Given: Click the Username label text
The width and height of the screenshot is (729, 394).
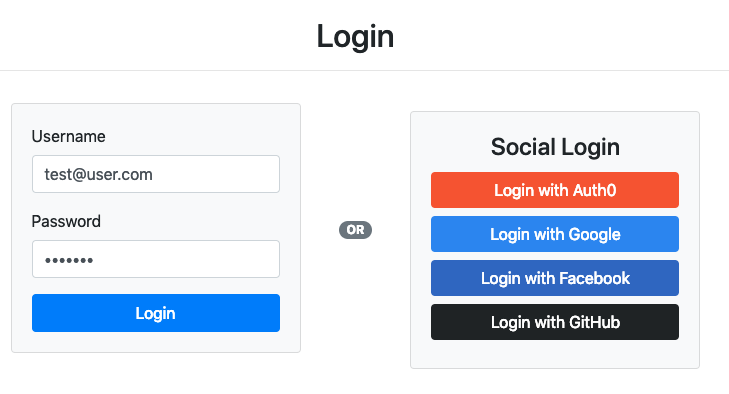Looking at the screenshot, I should coord(68,136).
